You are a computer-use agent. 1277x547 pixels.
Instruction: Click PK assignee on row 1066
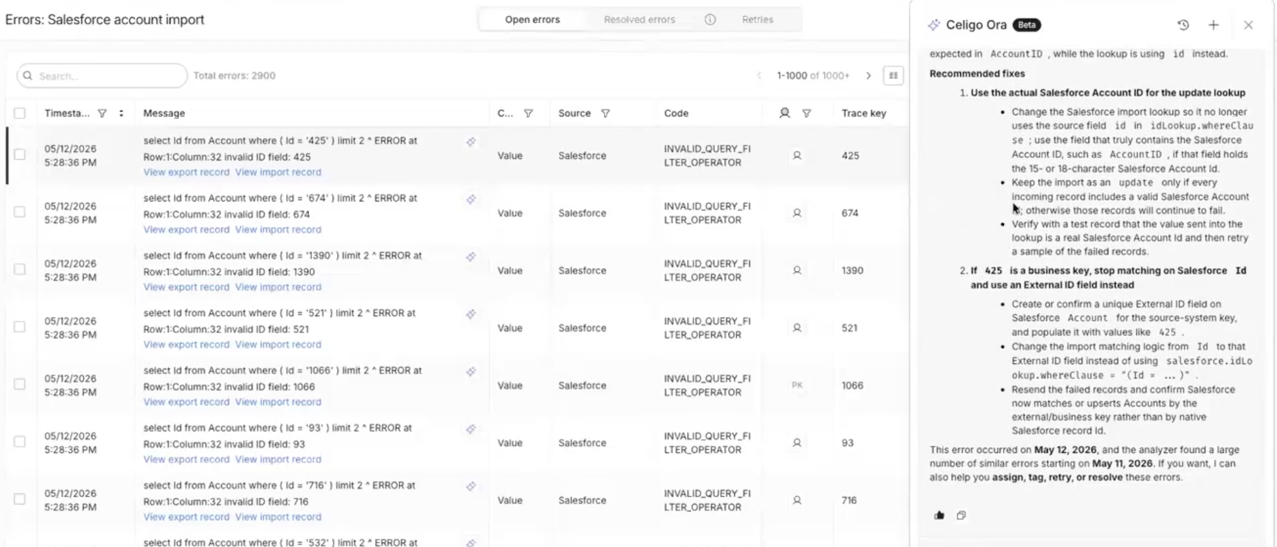(x=797, y=385)
